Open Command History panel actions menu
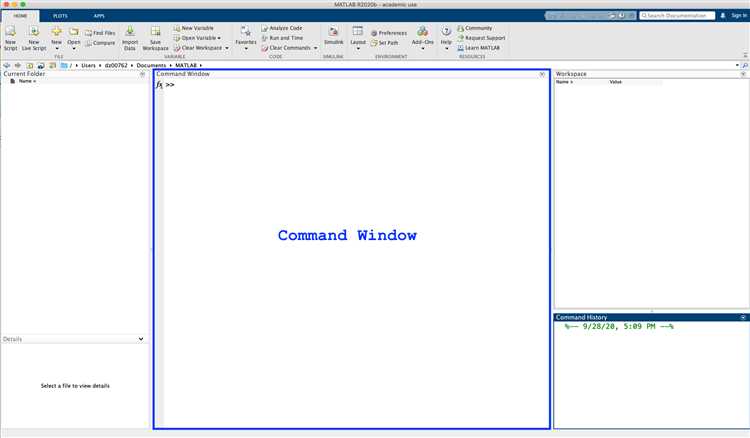750x438 pixels. click(743, 318)
